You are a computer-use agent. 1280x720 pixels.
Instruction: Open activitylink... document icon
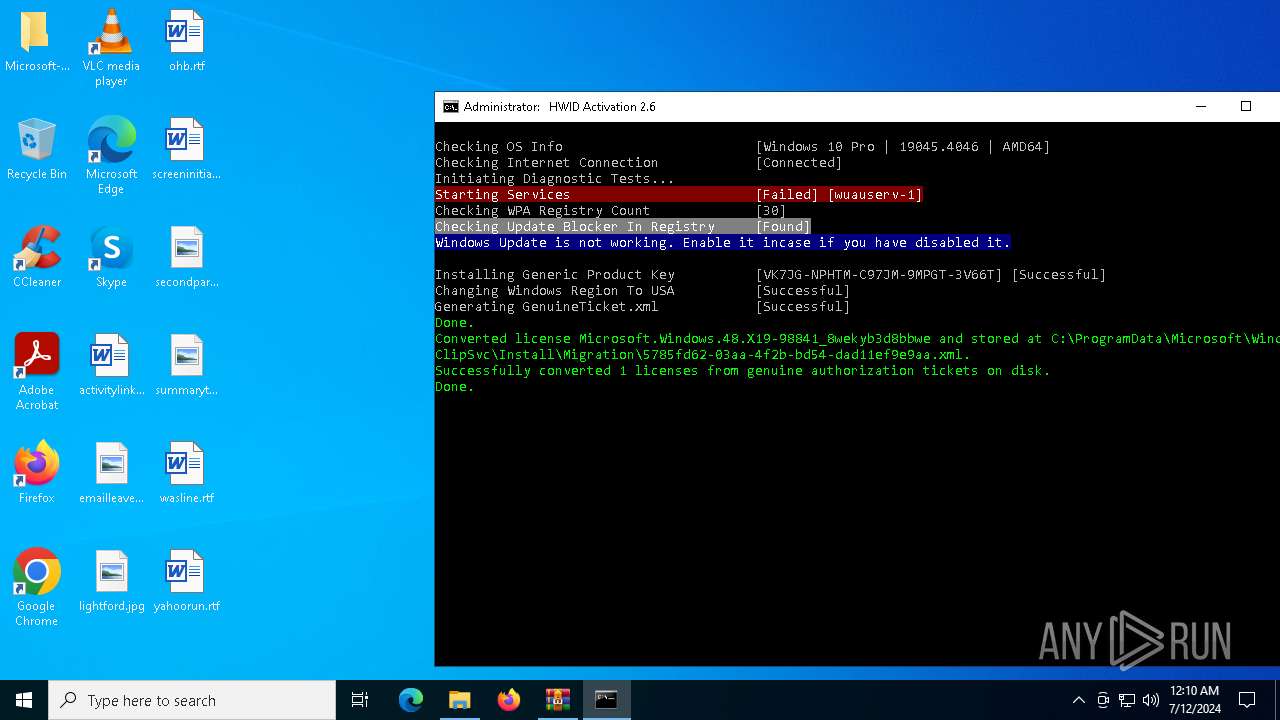click(x=111, y=365)
